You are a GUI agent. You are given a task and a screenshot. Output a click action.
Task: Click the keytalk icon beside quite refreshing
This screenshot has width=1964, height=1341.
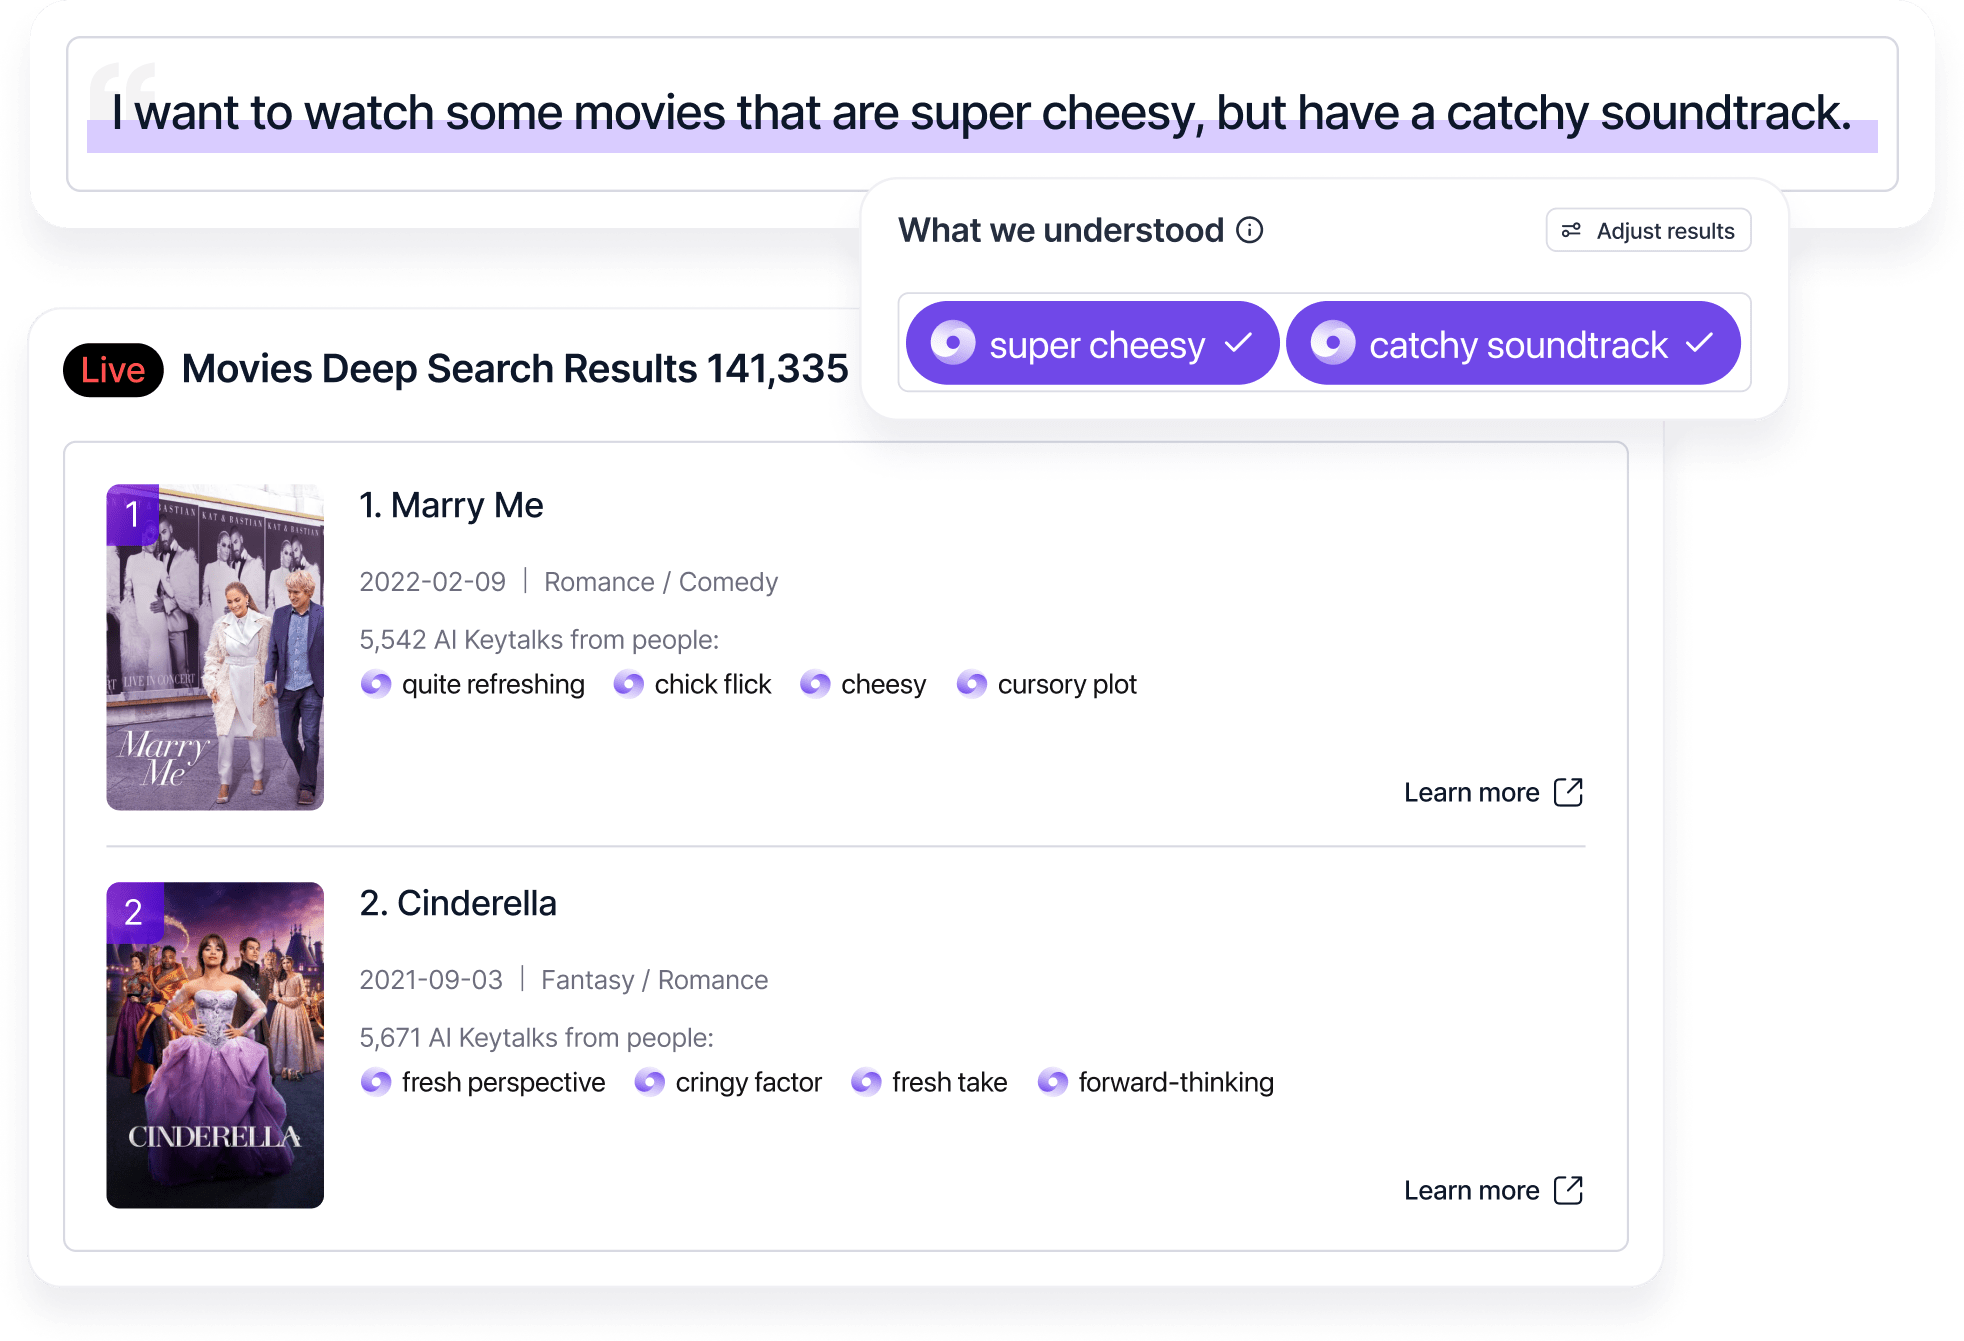pyautogui.click(x=376, y=684)
